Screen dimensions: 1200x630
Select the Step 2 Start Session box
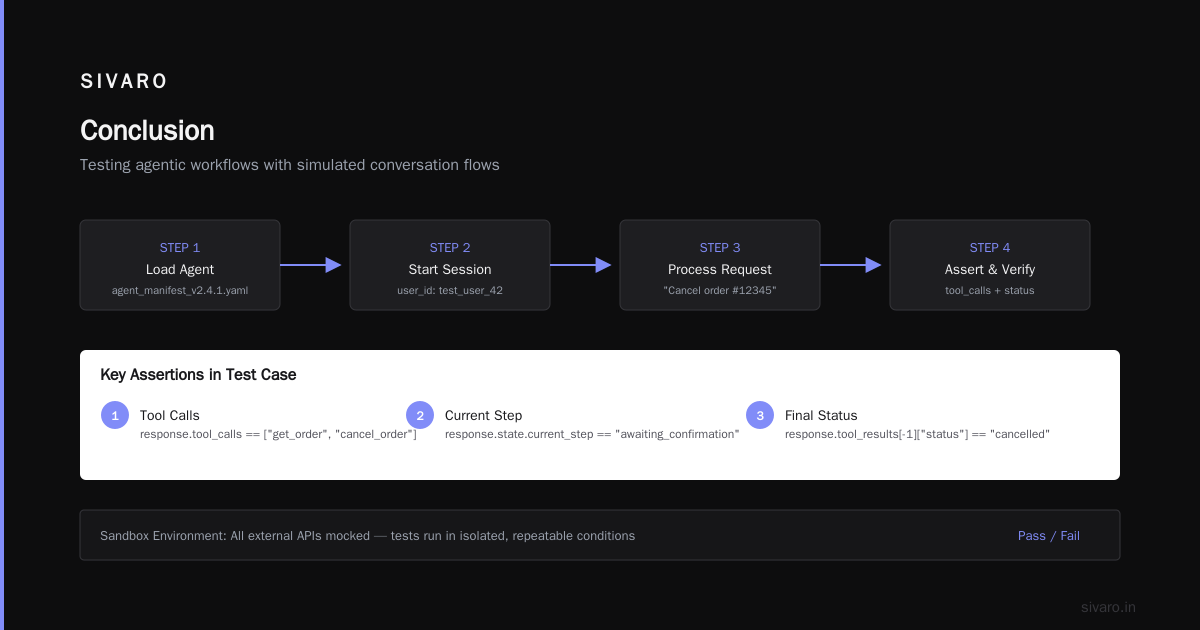coord(450,265)
